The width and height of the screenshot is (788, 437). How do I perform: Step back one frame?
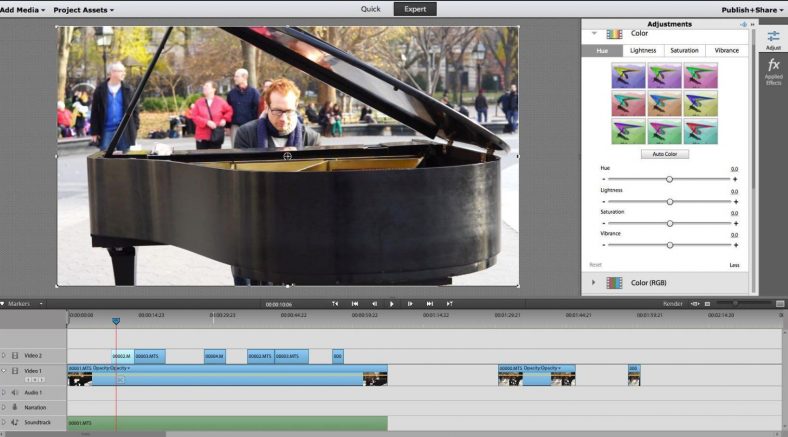tap(374, 303)
